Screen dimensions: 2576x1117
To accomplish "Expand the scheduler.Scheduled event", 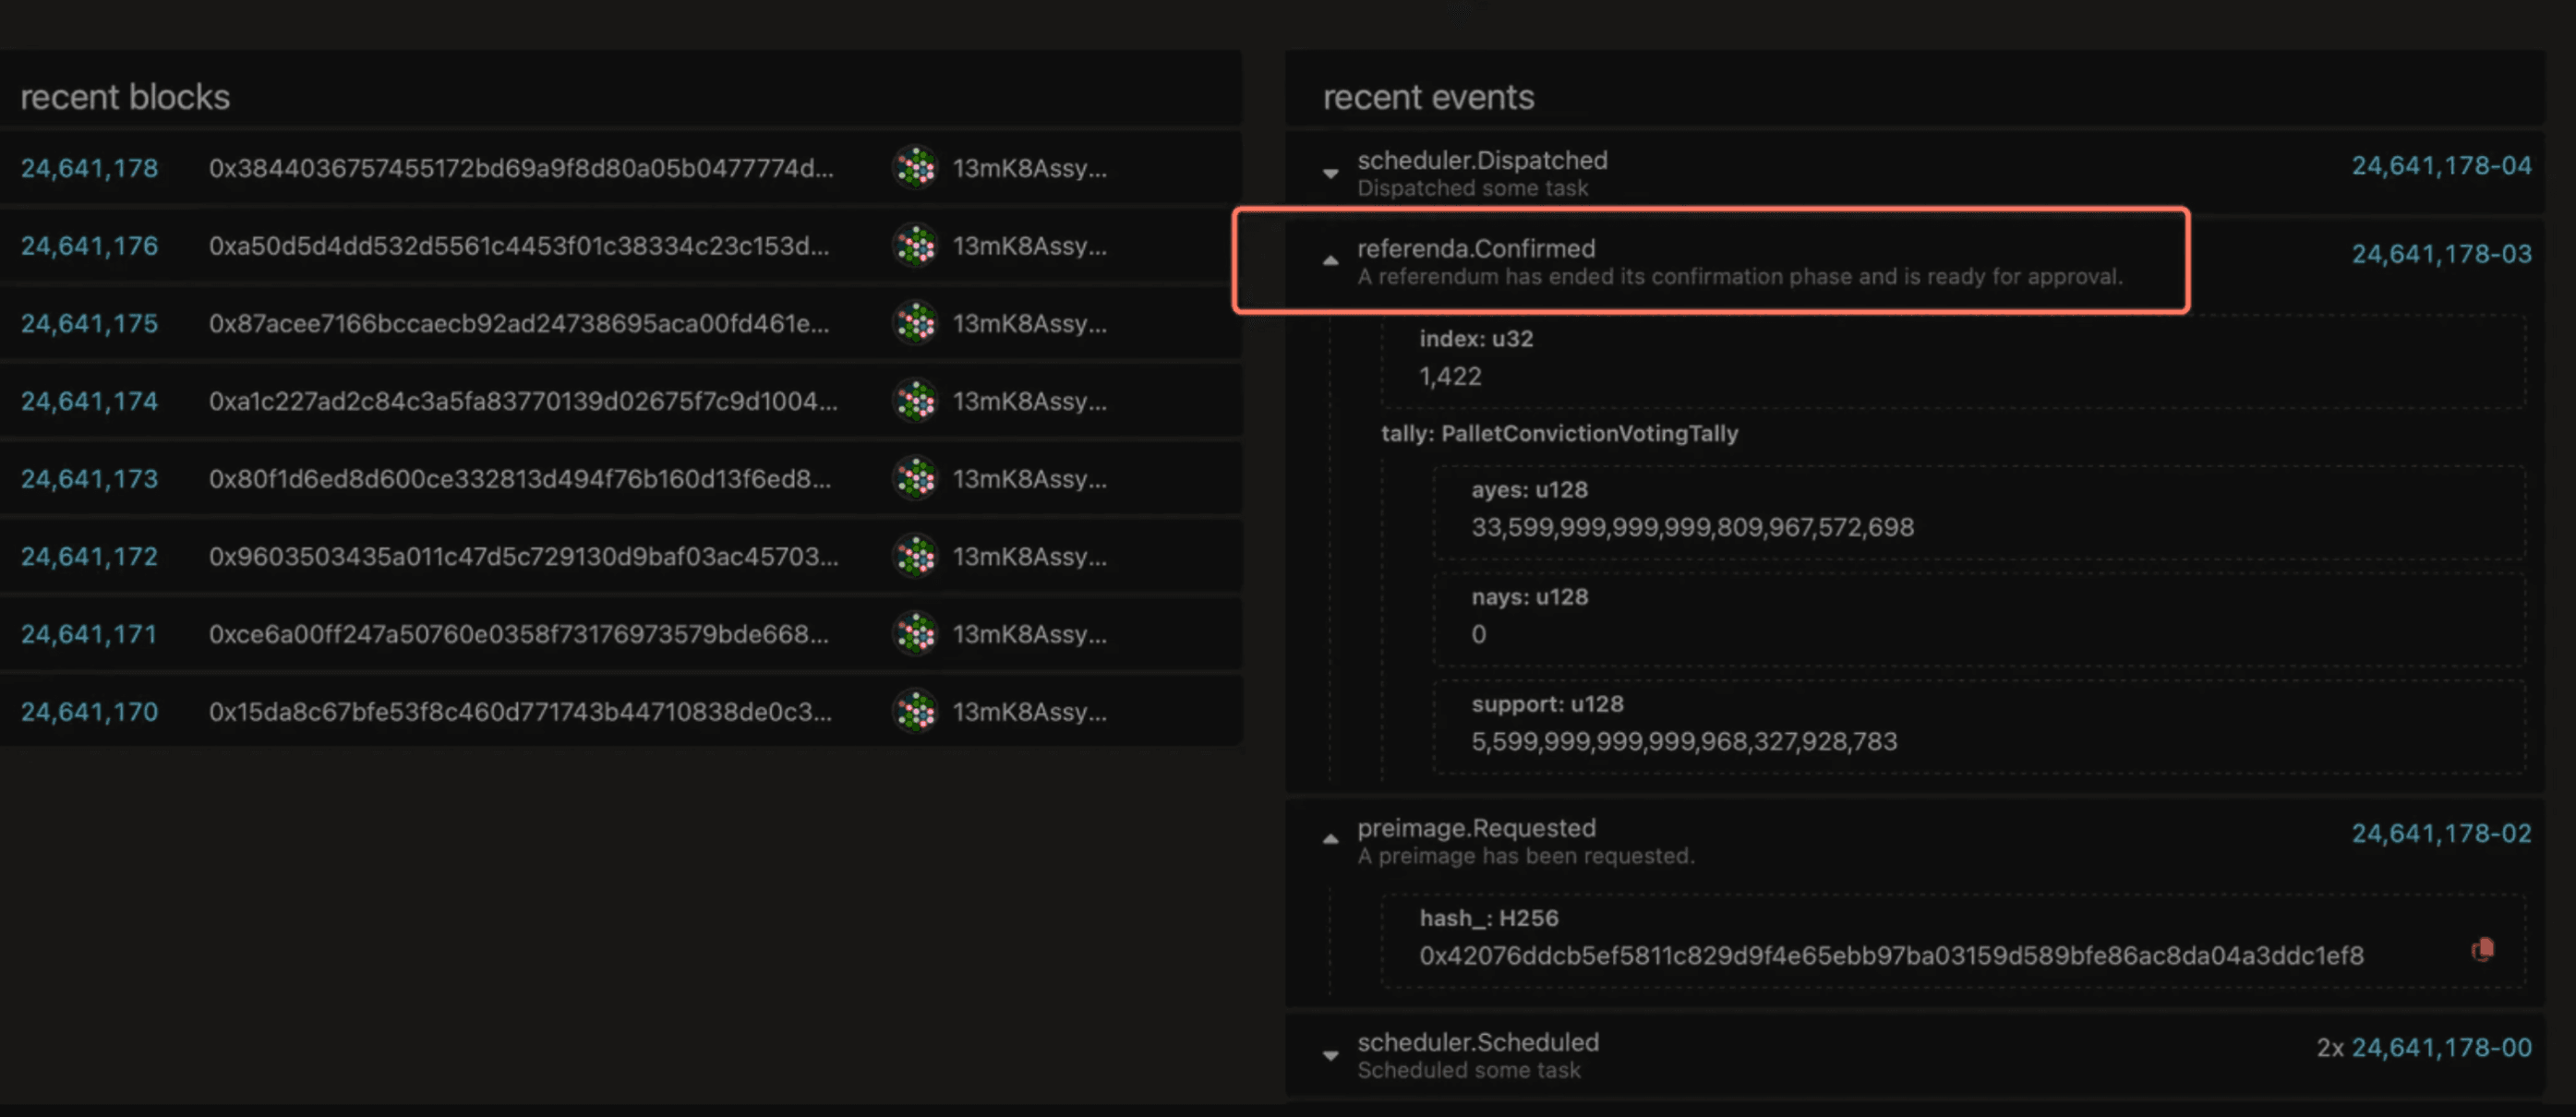I will coord(1330,1055).
